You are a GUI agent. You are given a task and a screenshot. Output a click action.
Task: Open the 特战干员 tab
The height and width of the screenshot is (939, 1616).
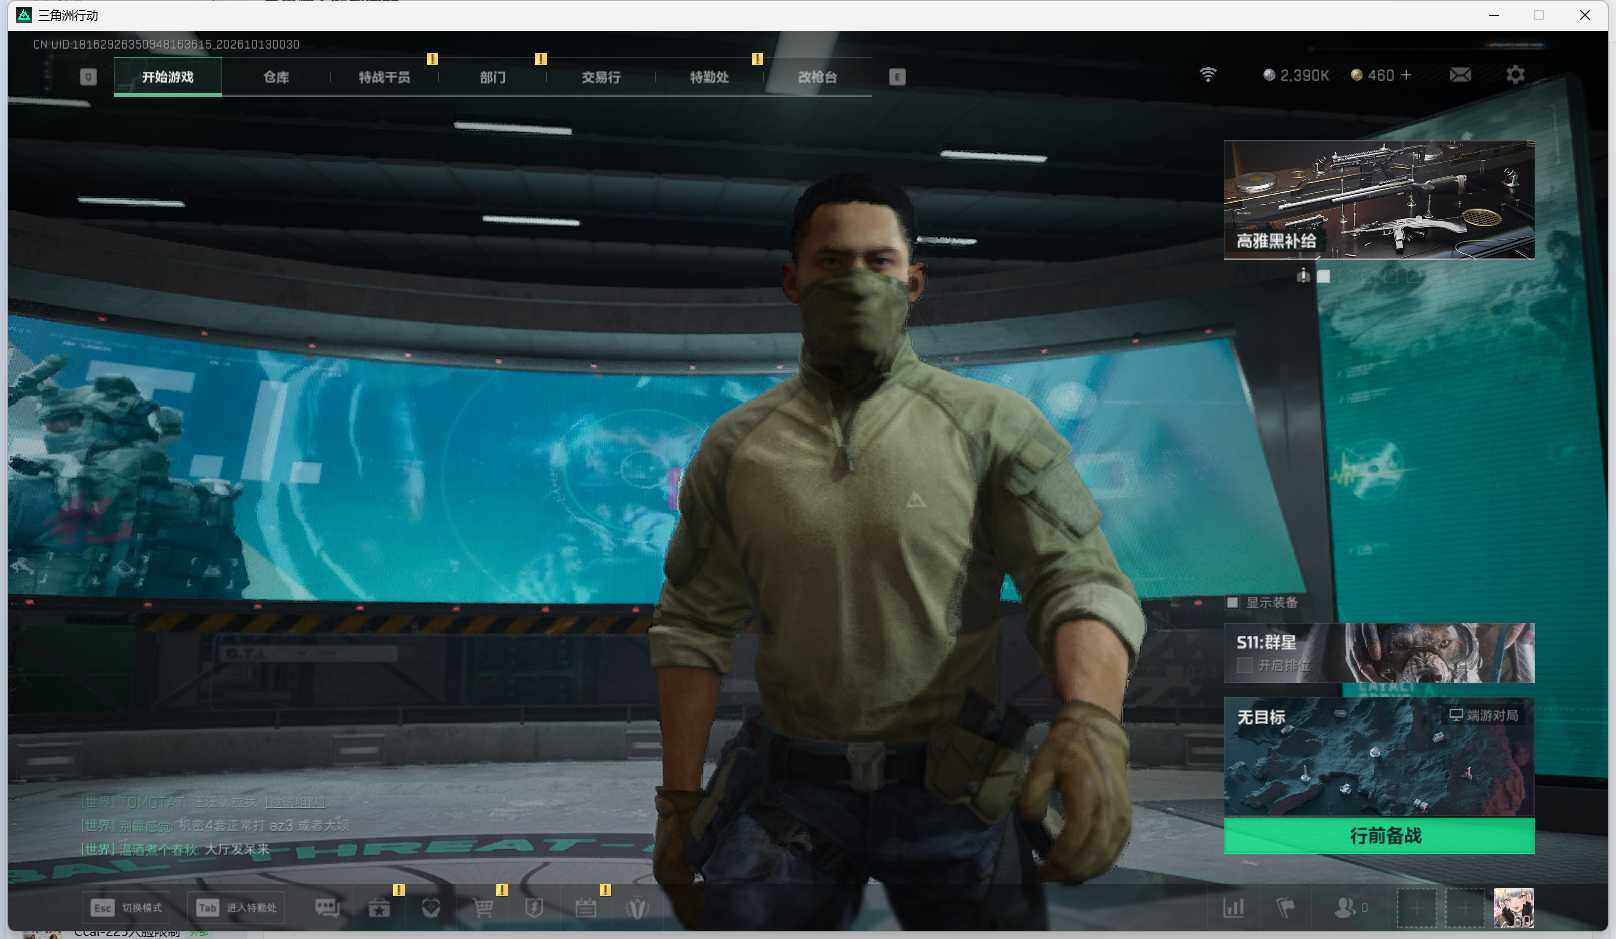[x=384, y=77]
